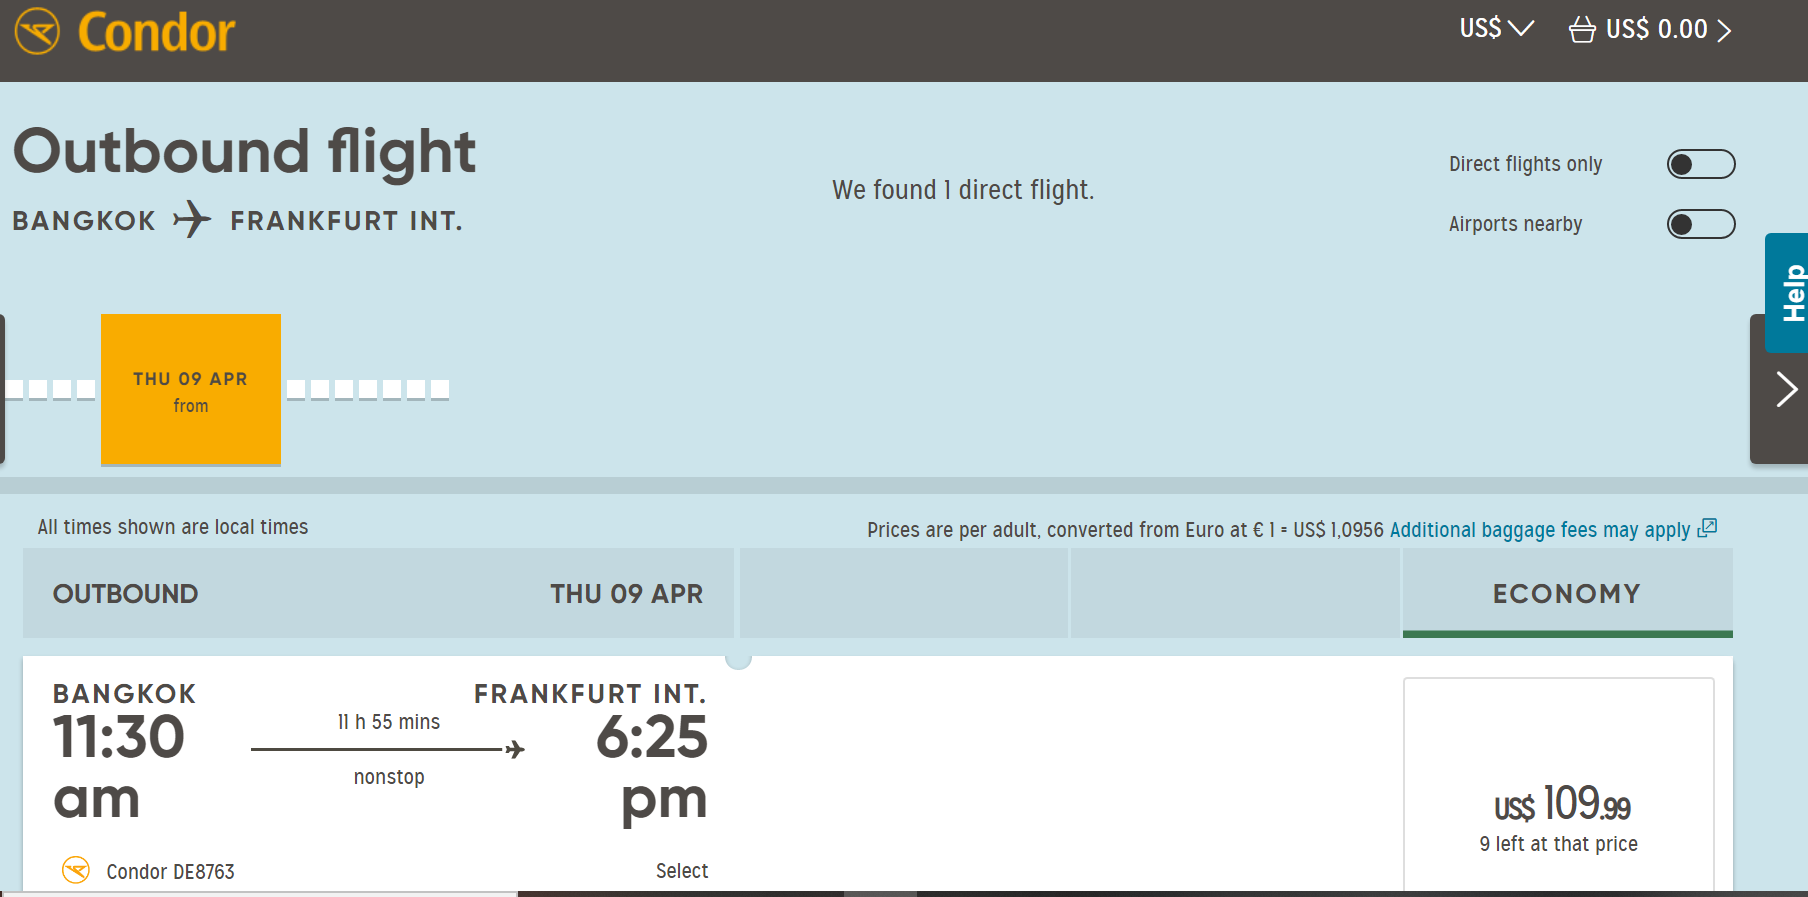
Task: Expand the US$ currency dropdown
Action: coord(1496,28)
